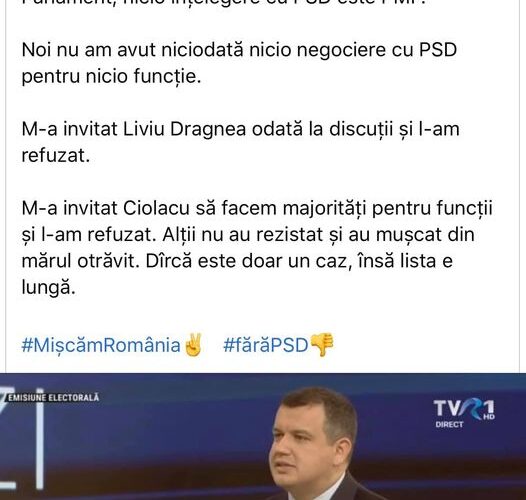Image resolution: width=526 pixels, height=500 pixels.
Task: Click the EMISIUNE ELECTORALĂ banner
Action: pyautogui.click(x=53, y=398)
